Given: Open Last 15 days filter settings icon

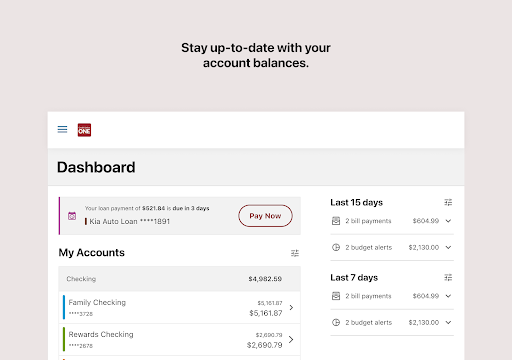Looking at the screenshot, I should 448,202.
